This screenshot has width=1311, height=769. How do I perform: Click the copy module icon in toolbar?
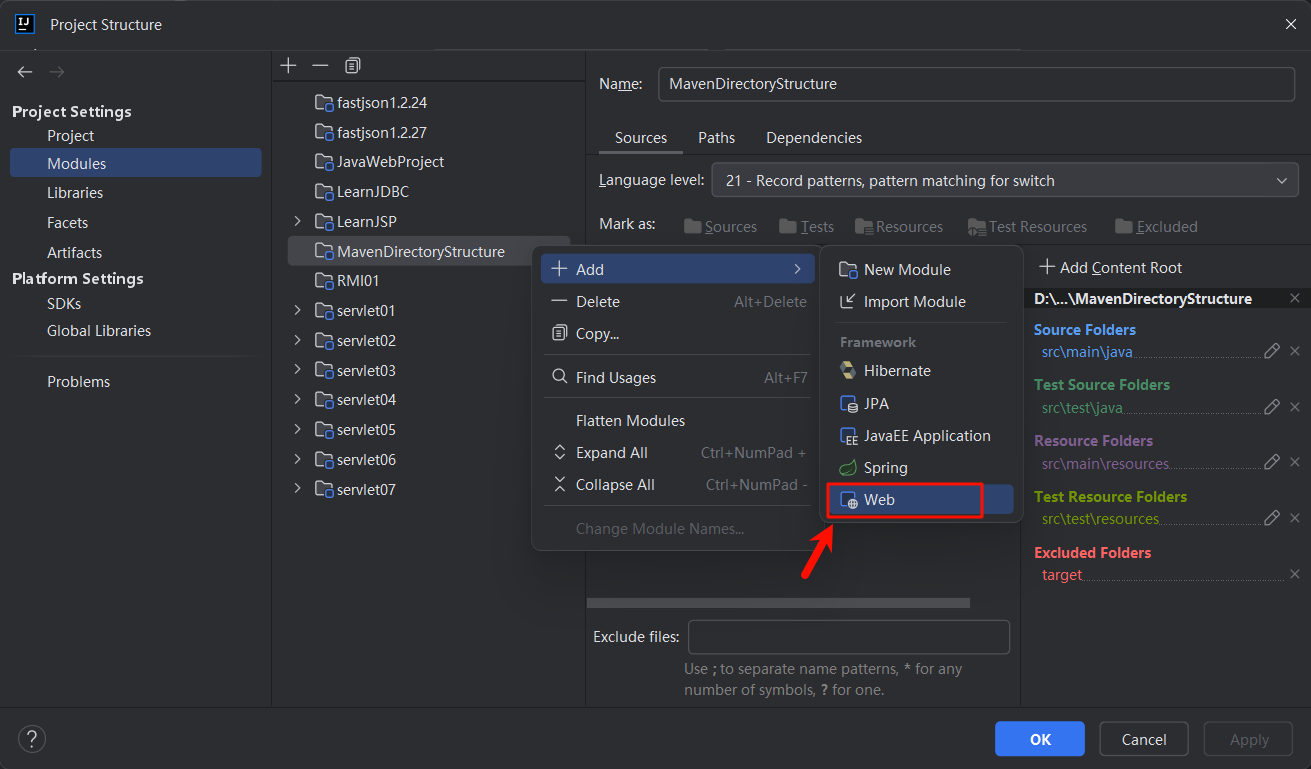[x=352, y=65]
